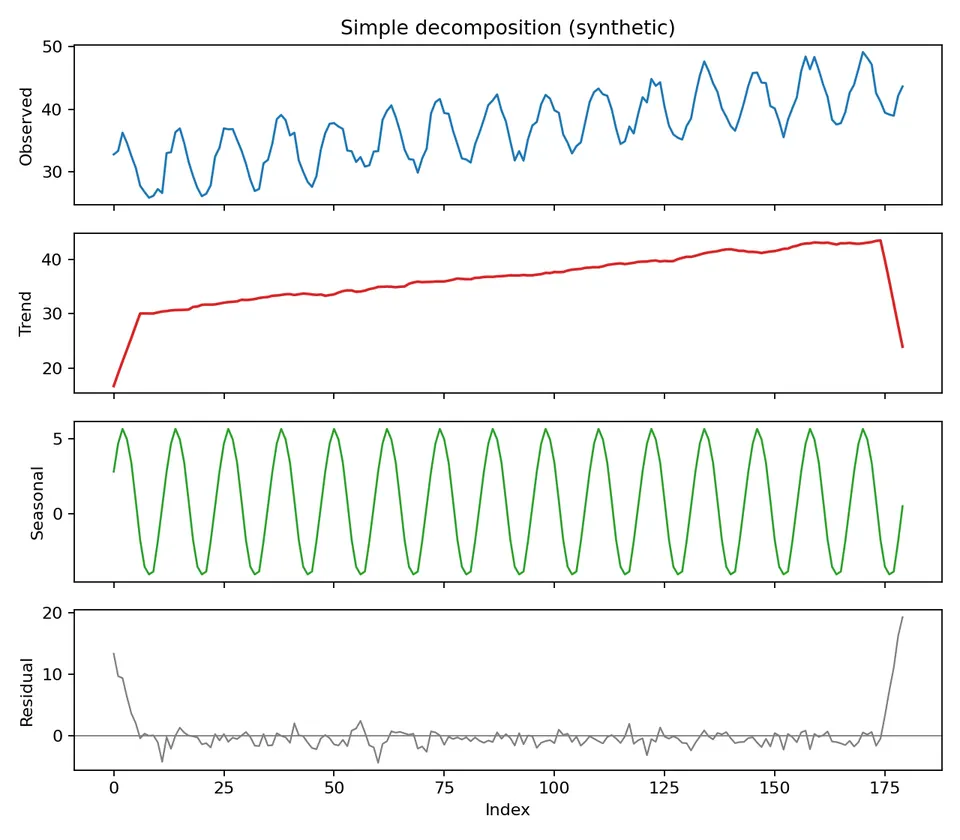The image size is (960, 840).
Task: Click the 10 tick label on Residual axis
Action: (52, 674)
